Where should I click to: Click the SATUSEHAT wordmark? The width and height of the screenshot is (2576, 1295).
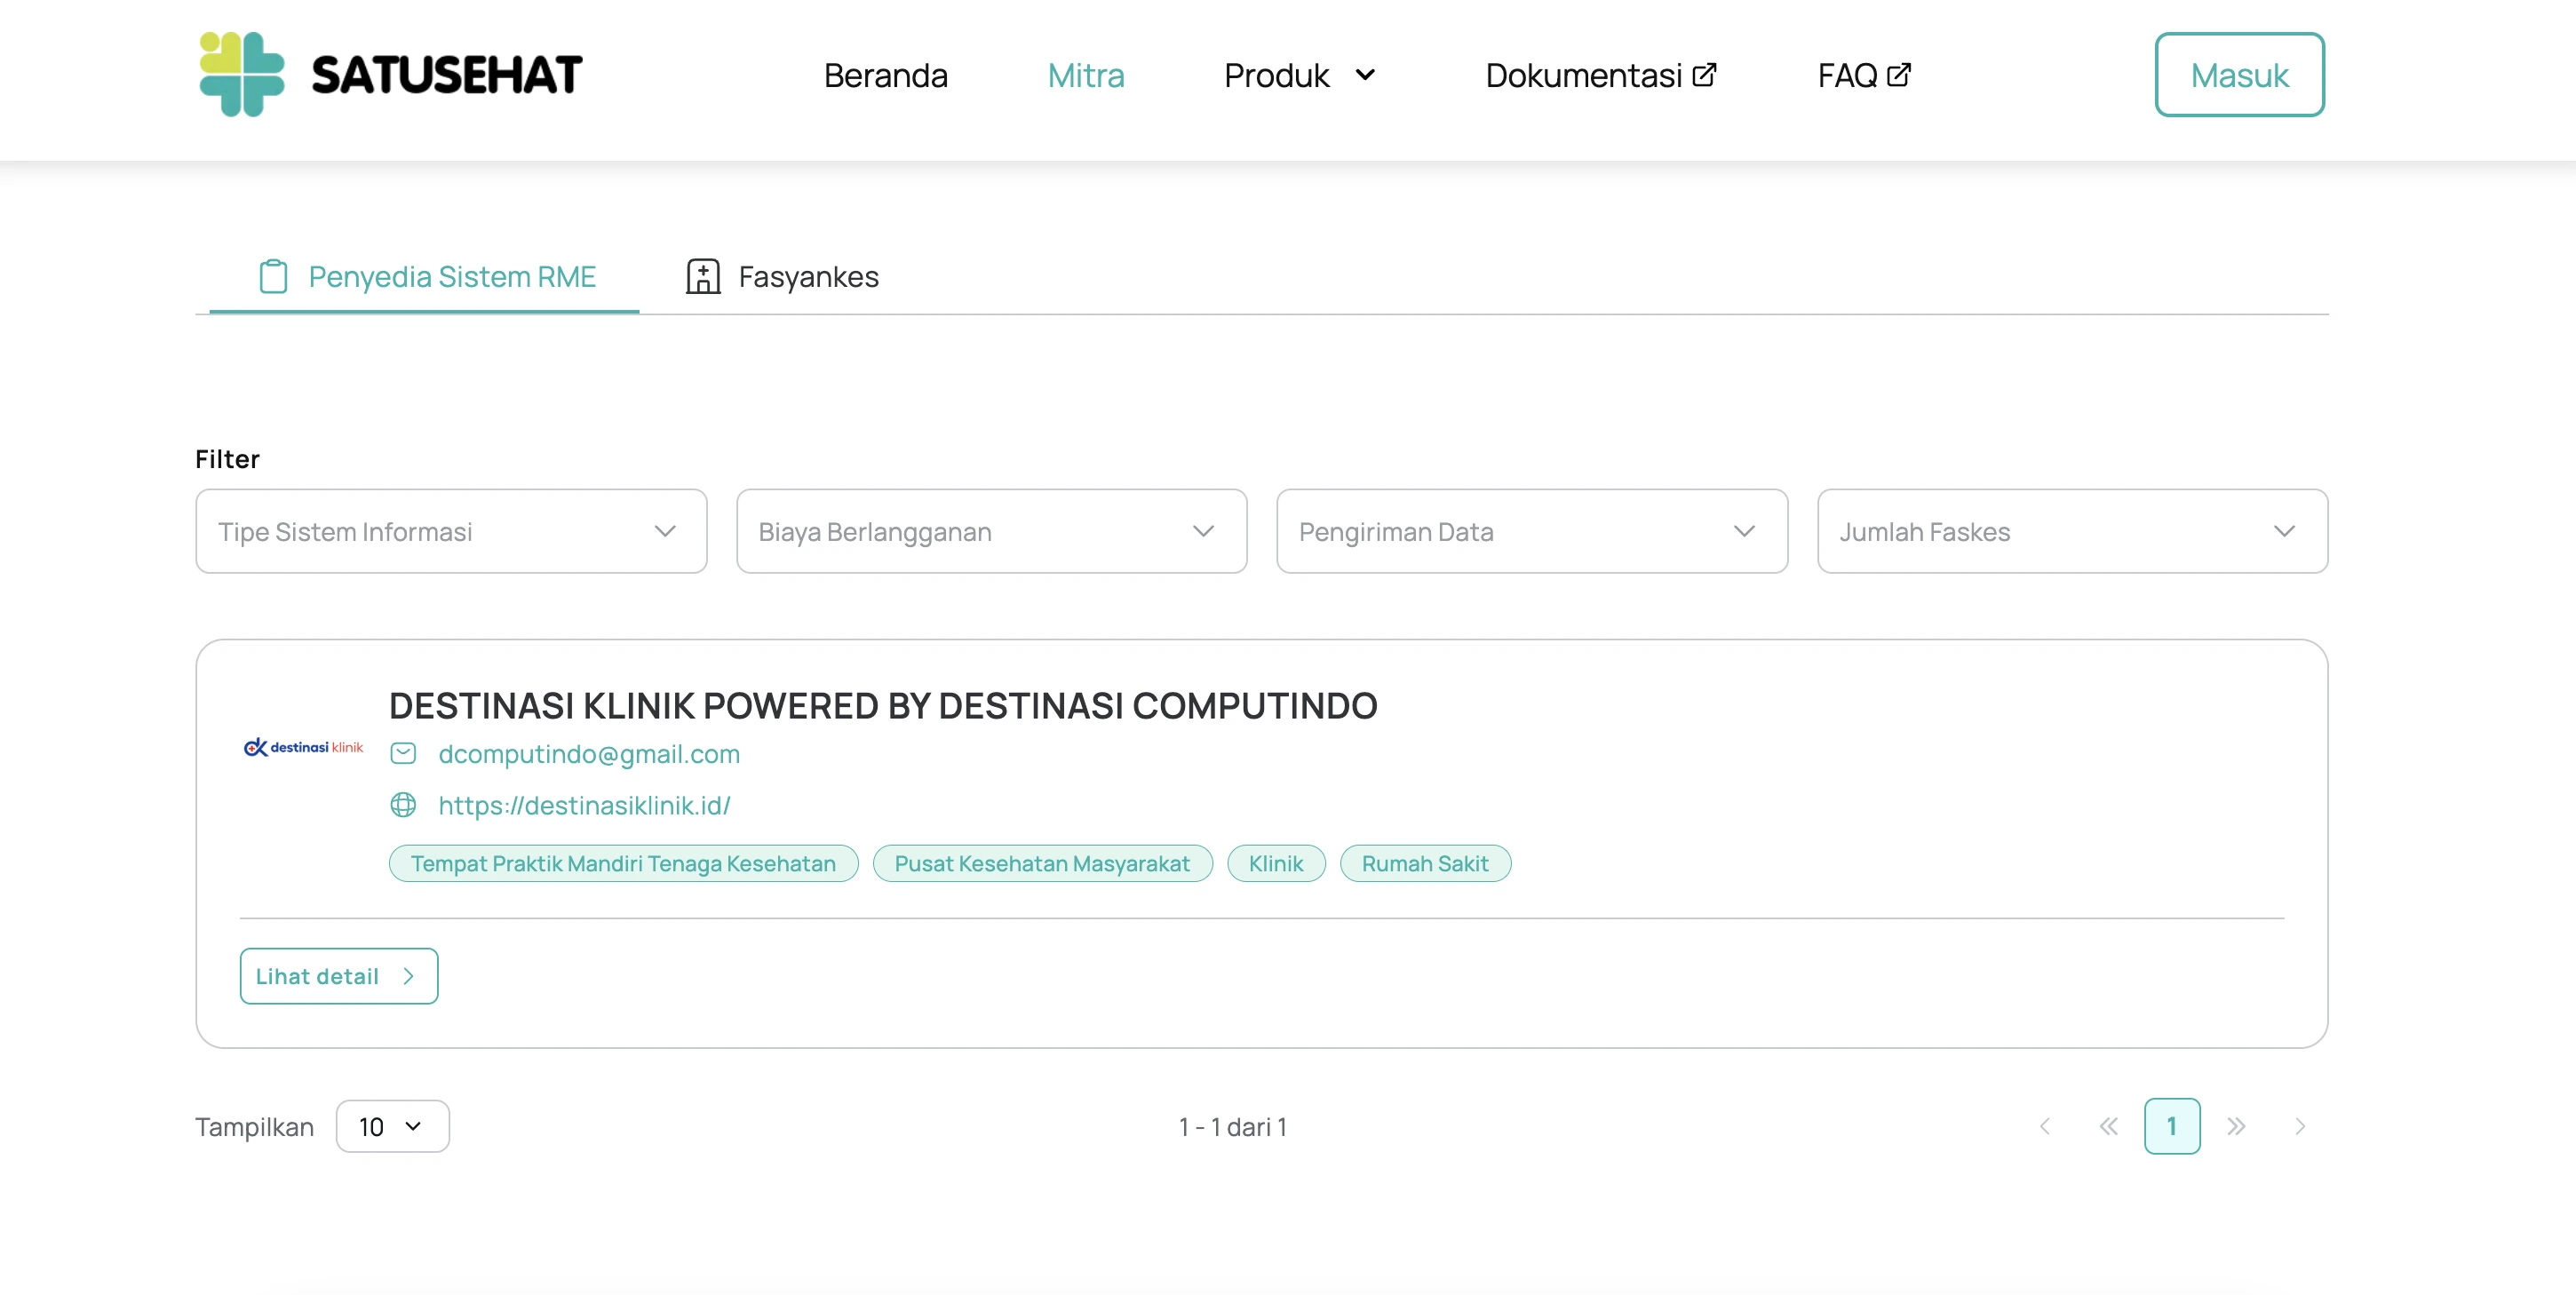[446, 75]
